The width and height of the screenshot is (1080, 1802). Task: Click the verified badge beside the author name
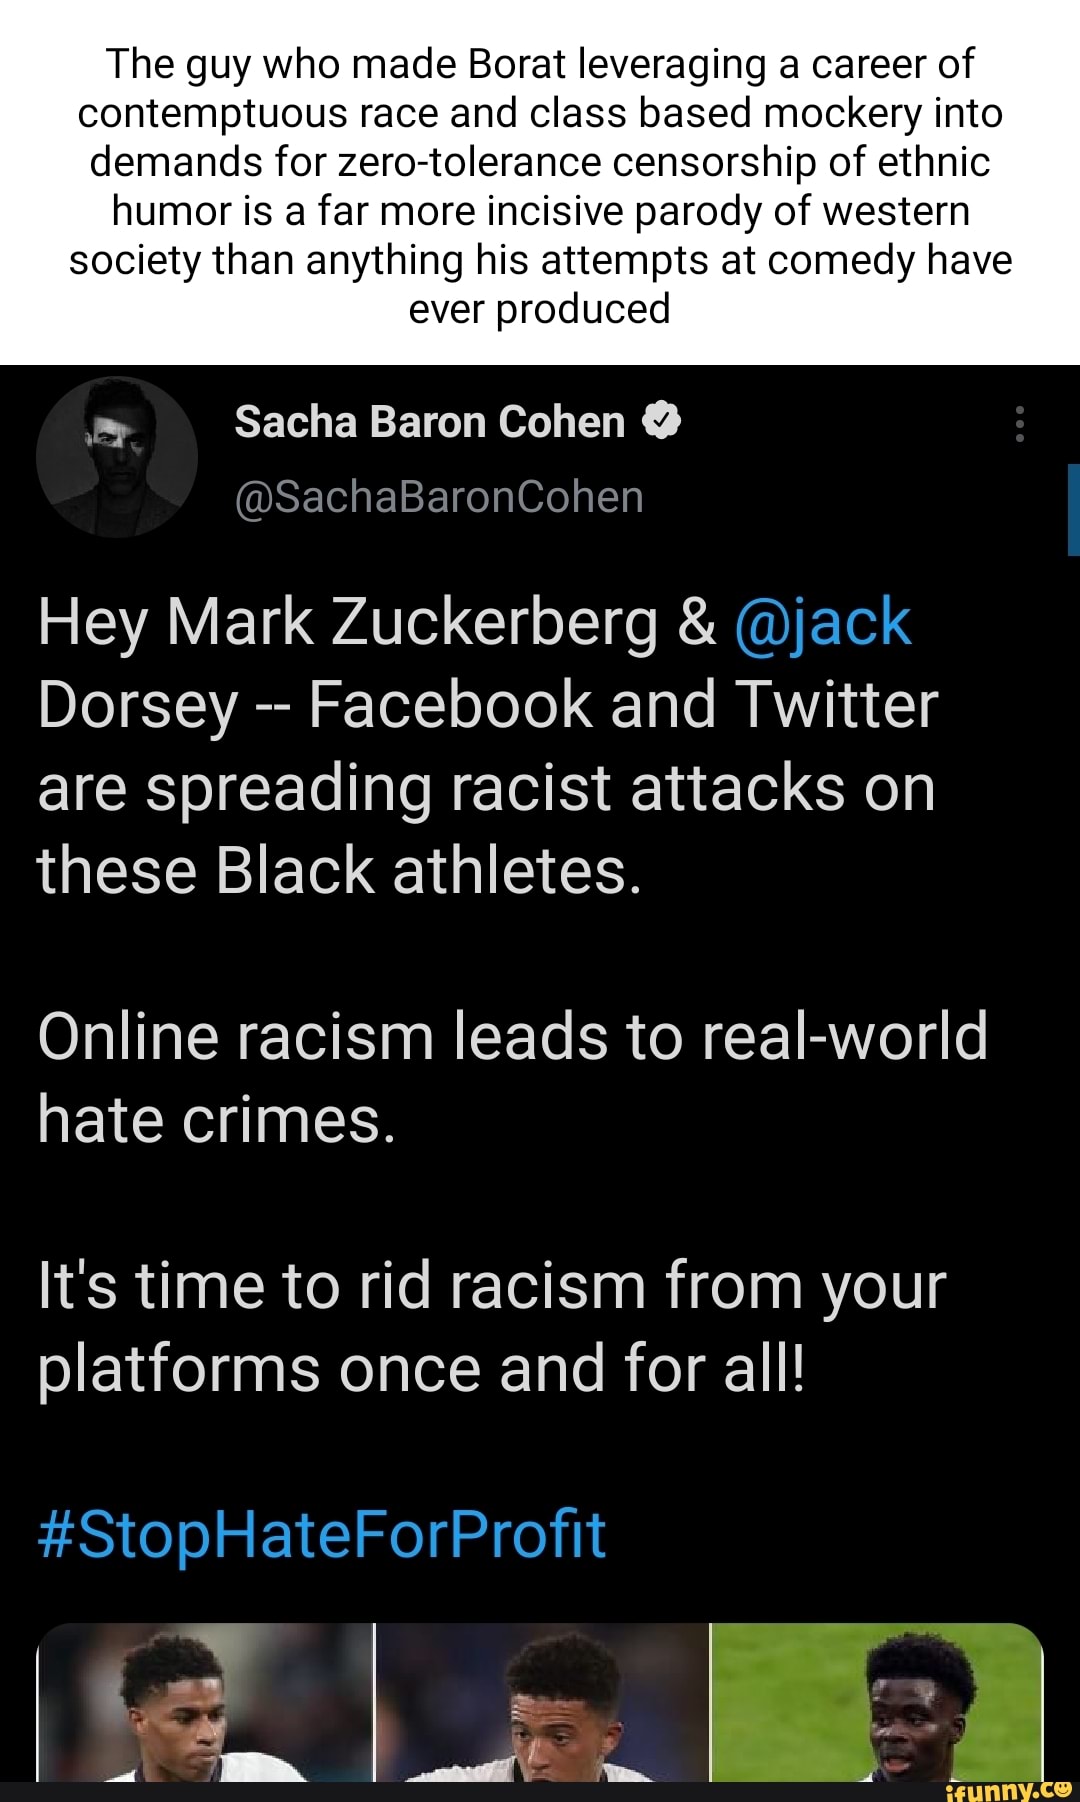point(661,421)
